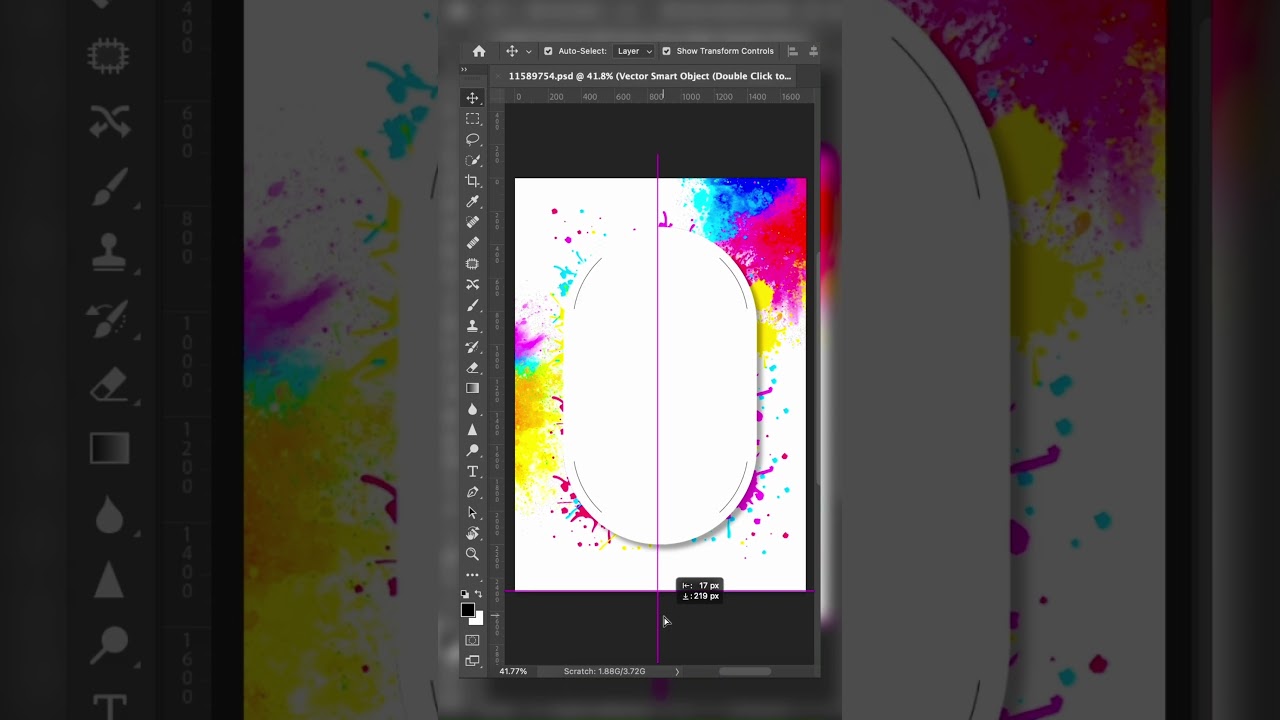Select the Crop tool
This screenshot has width=1280, height=720.
472,181
